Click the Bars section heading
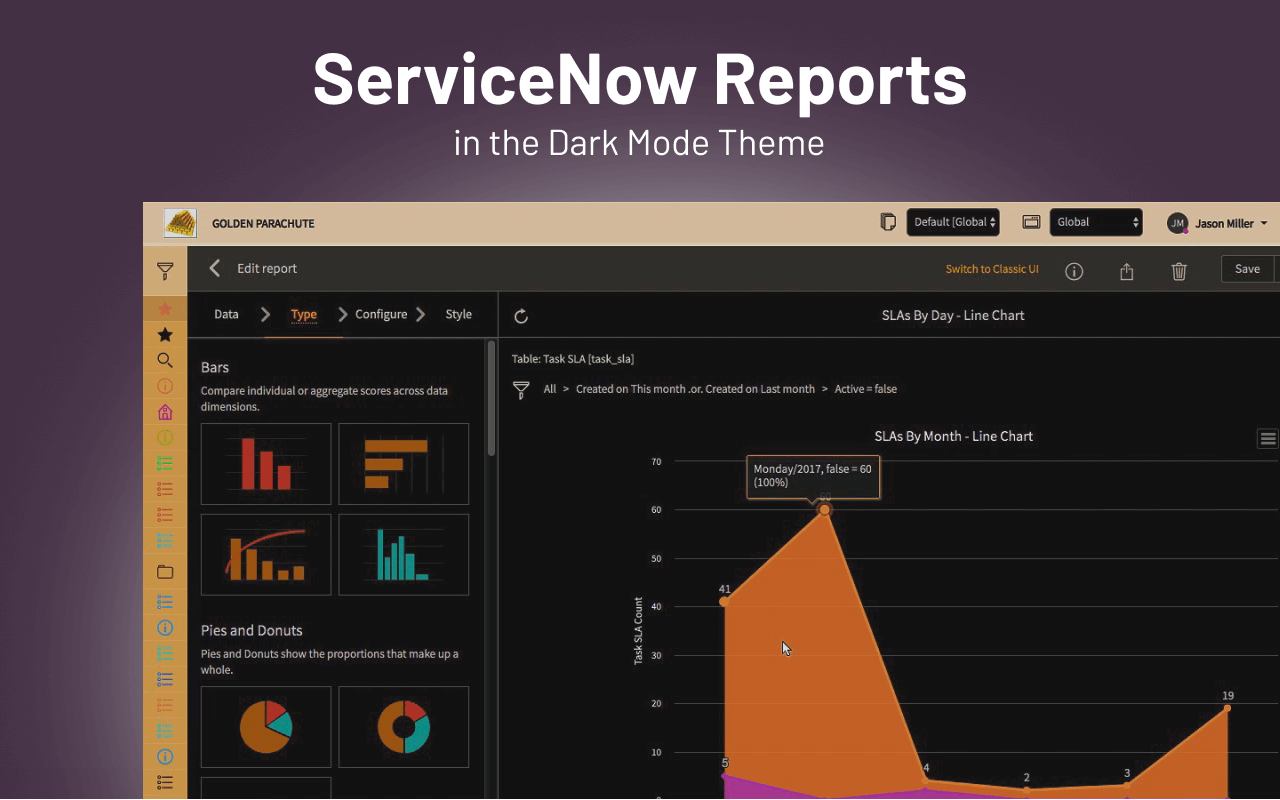This screenshot has height=800, width=1280. click(215, 367)
